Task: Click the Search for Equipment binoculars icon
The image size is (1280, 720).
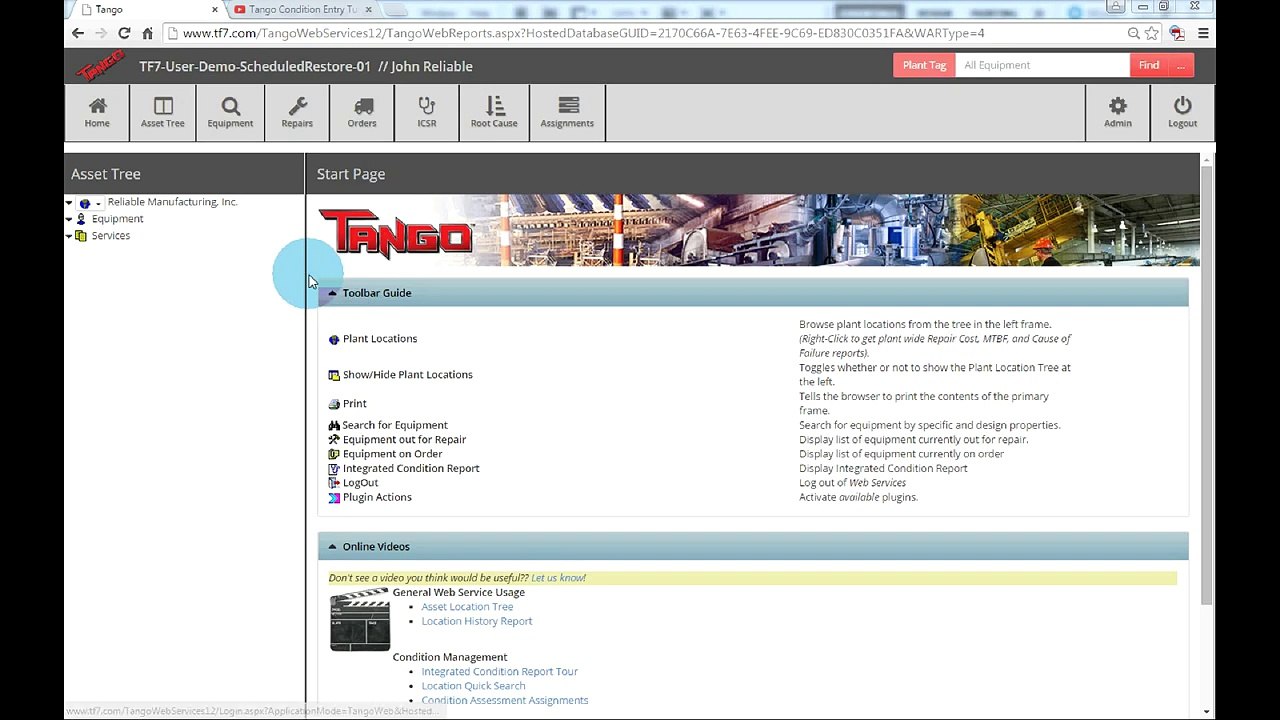Action: coord(334,426)
